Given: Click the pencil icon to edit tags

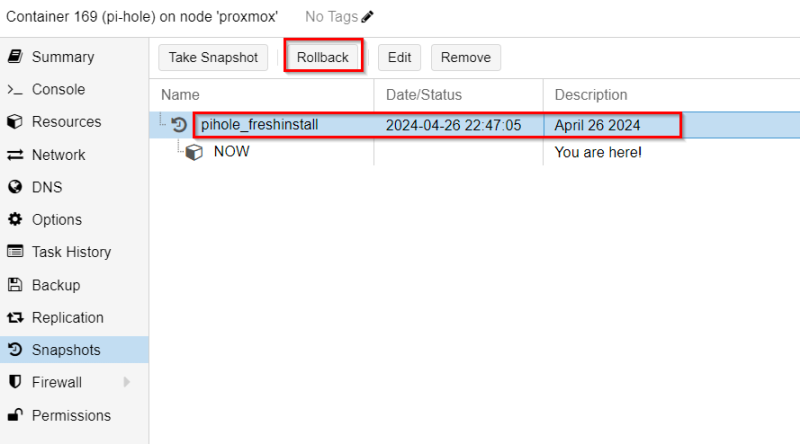Looking at the screenshot, I should click(x=368, y=17).
